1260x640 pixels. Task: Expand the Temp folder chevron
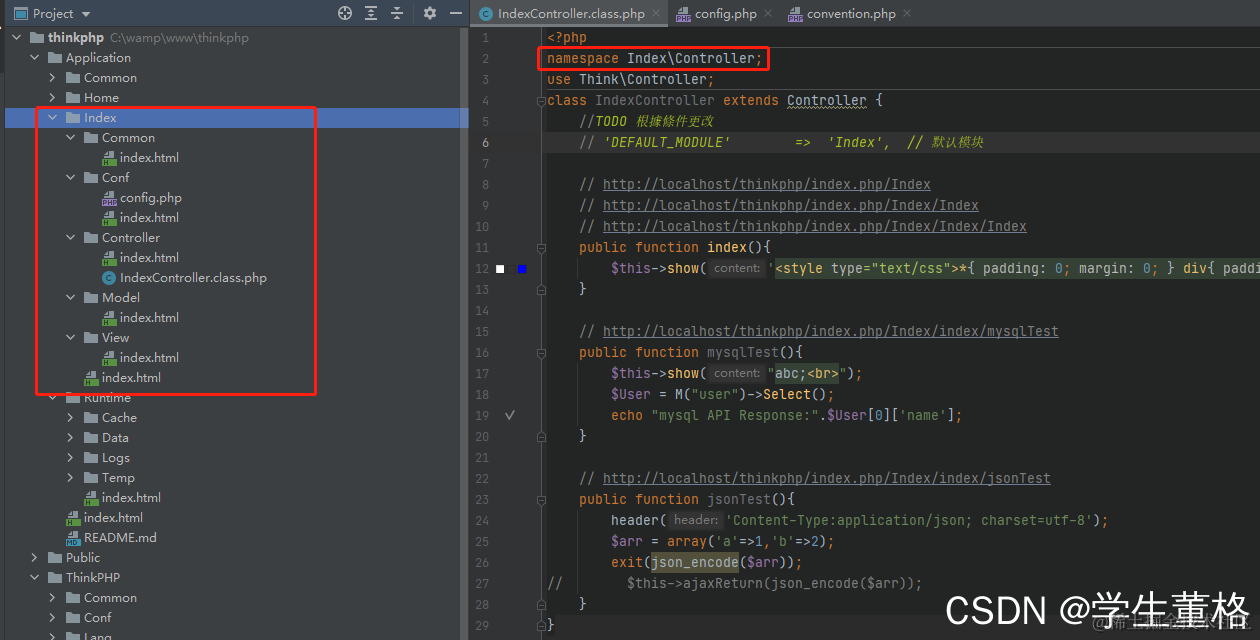point(71,478)
